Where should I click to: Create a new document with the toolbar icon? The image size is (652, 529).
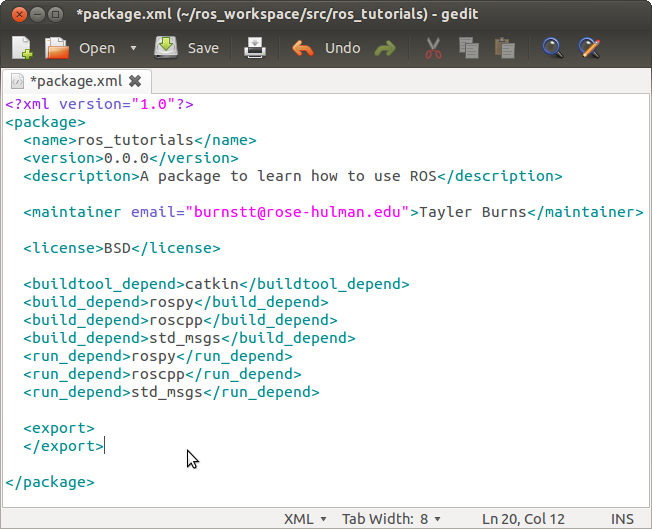tap(22, 48)
